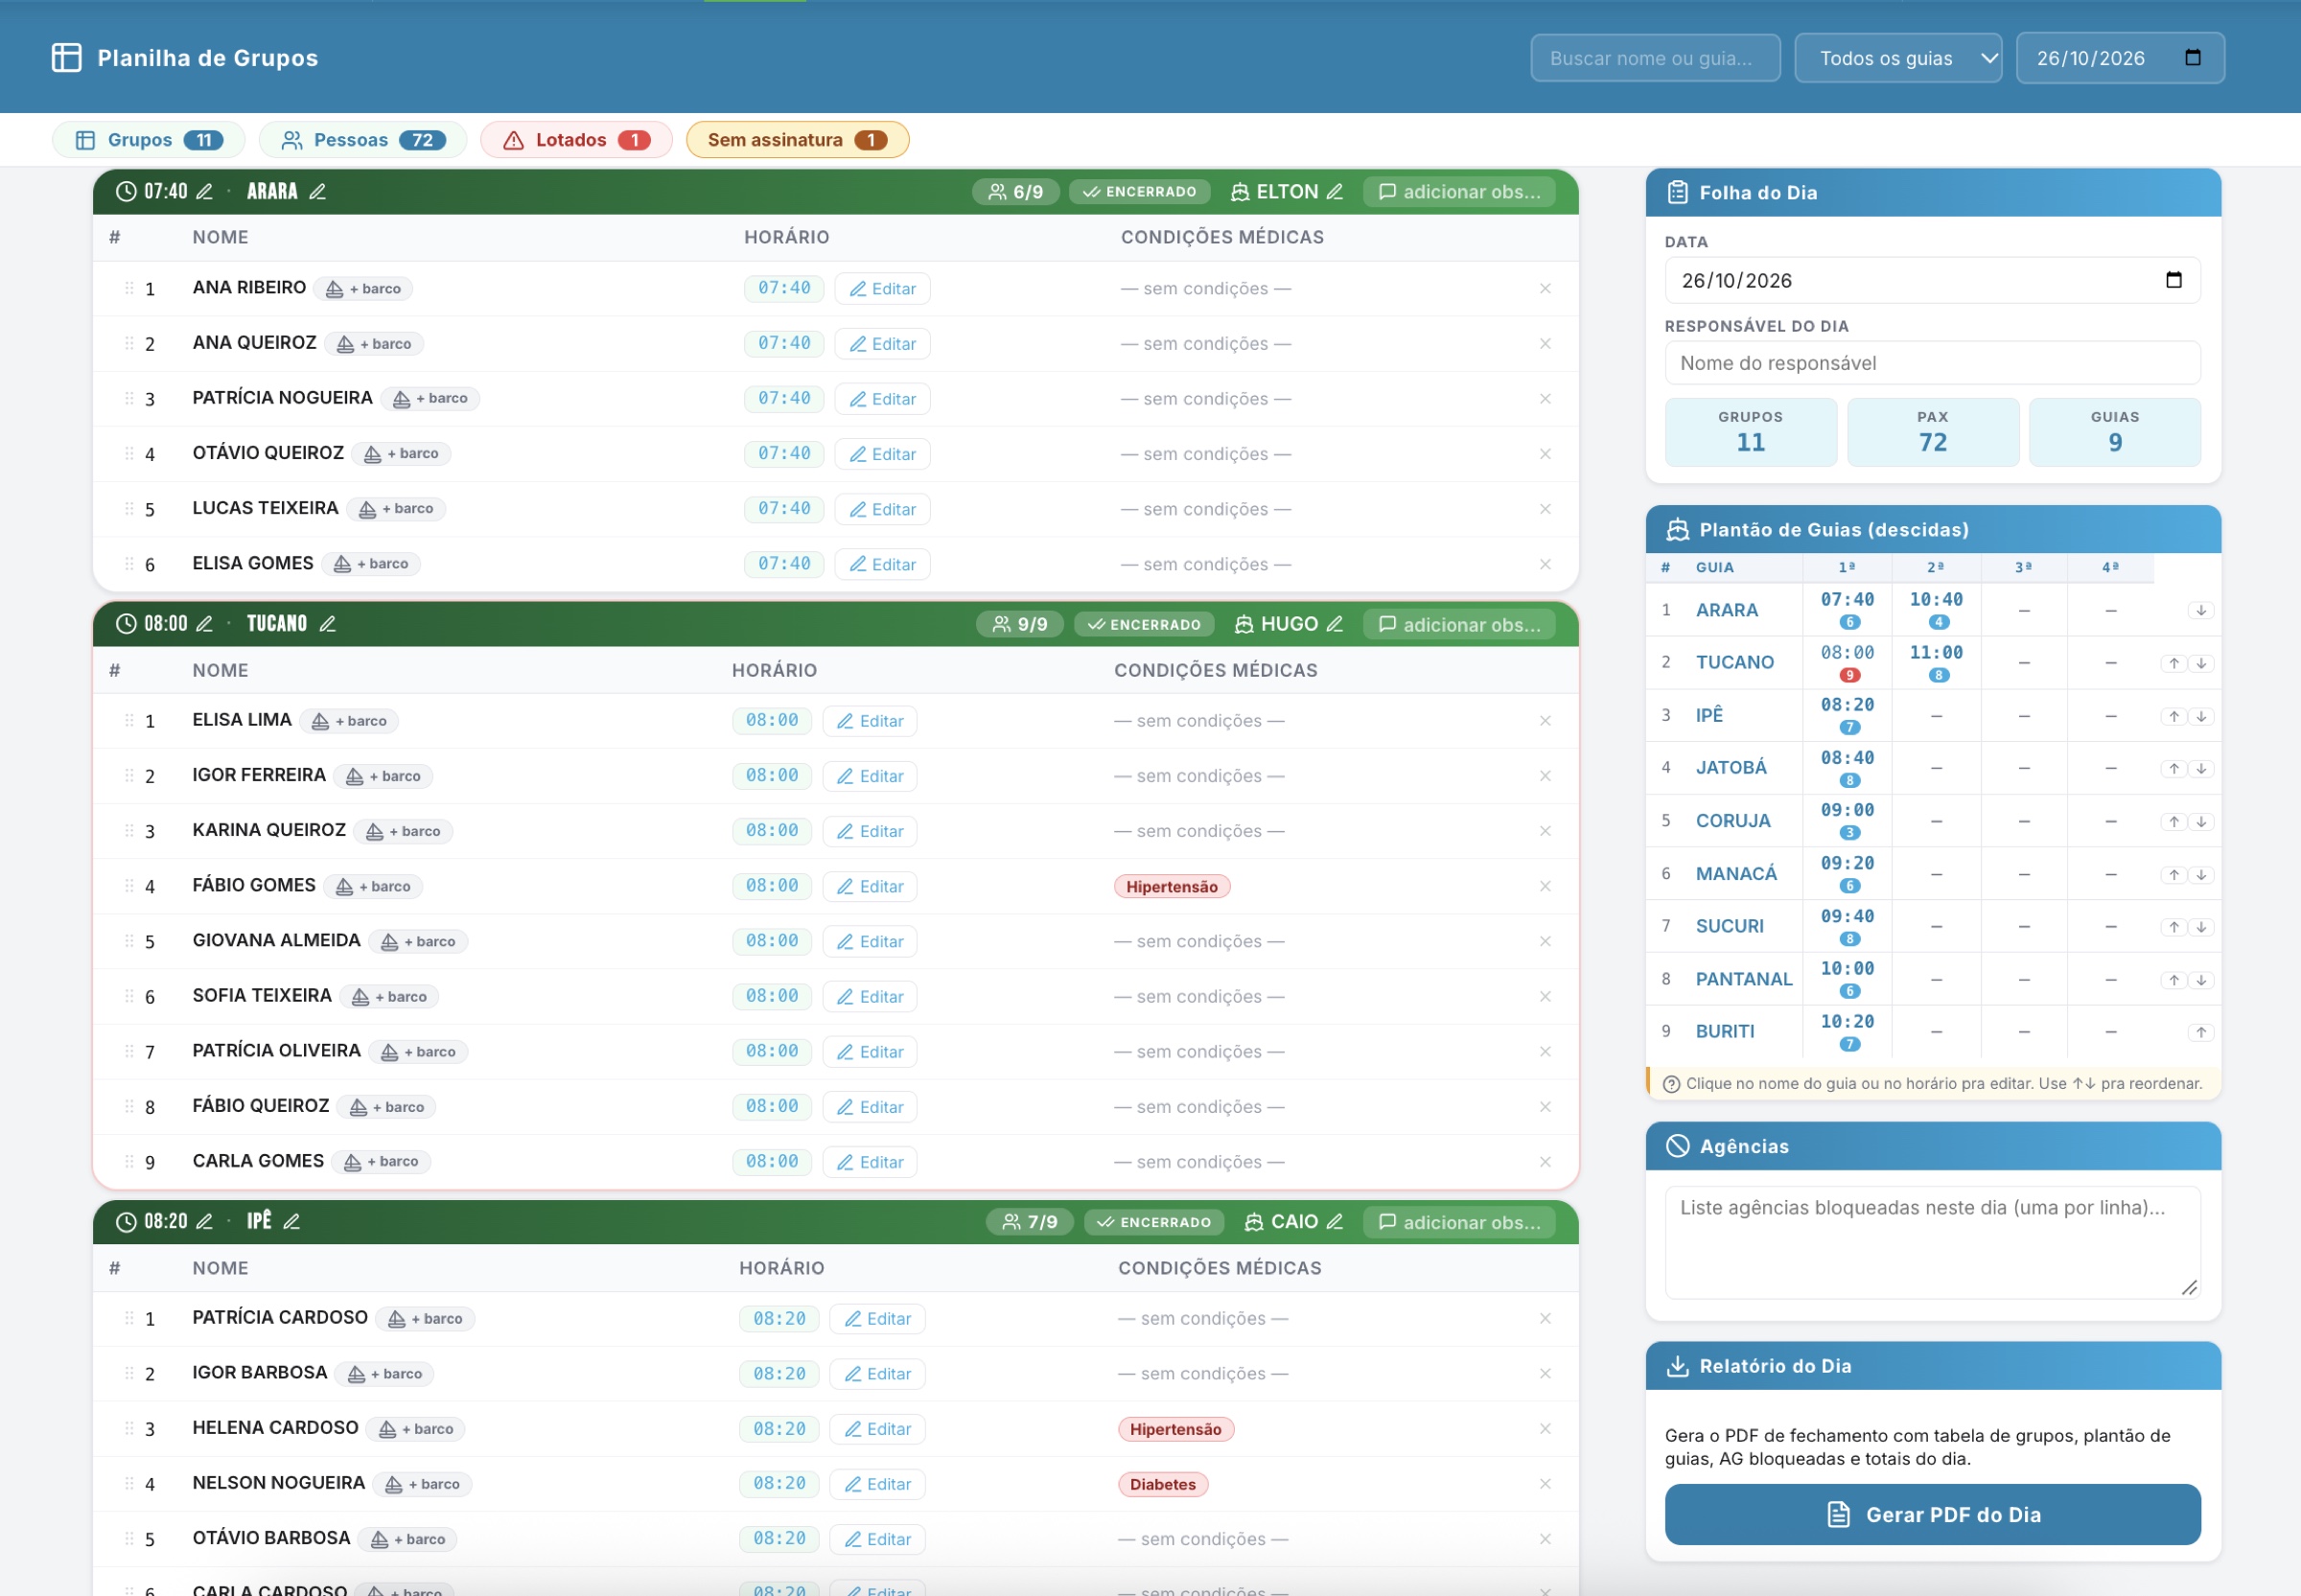Image resolution: width=2301 pixels, height=1596 pixels.
Task: Open calendar icon in header date field
Action: click(2193, 57)
